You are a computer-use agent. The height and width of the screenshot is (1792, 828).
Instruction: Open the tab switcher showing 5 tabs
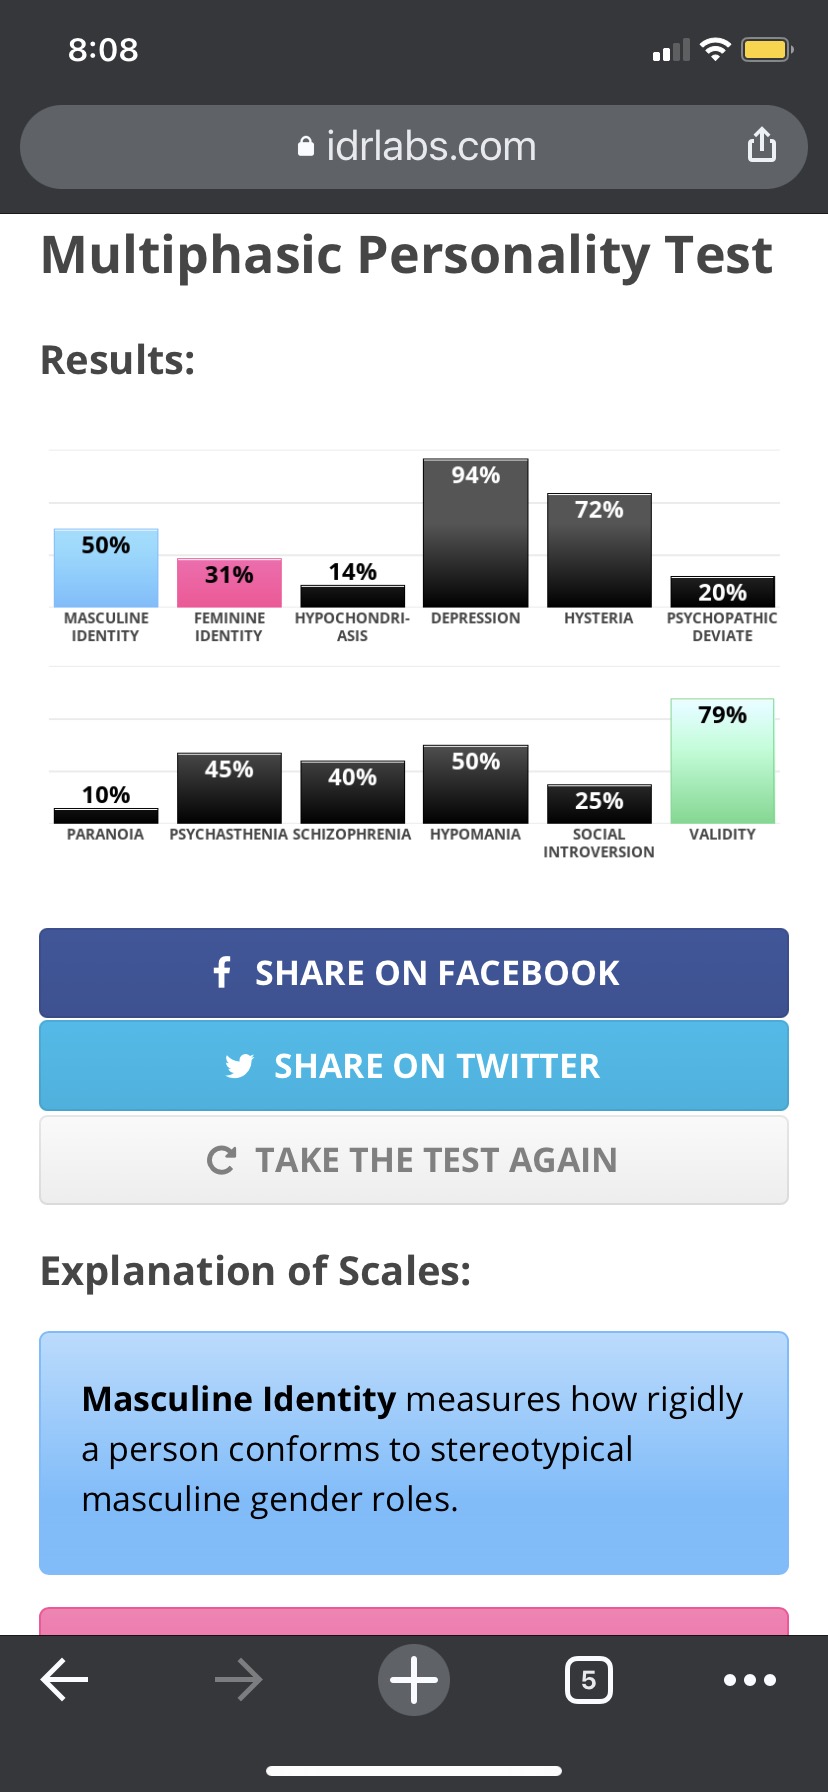pyautogui.click(x=589, y=1680)
